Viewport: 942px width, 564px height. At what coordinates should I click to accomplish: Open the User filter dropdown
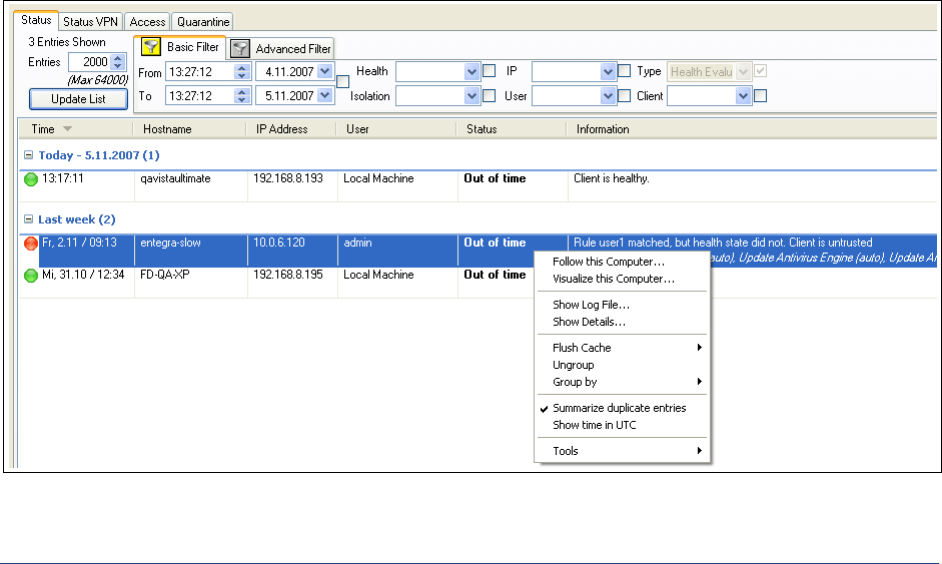pos(608,96)
